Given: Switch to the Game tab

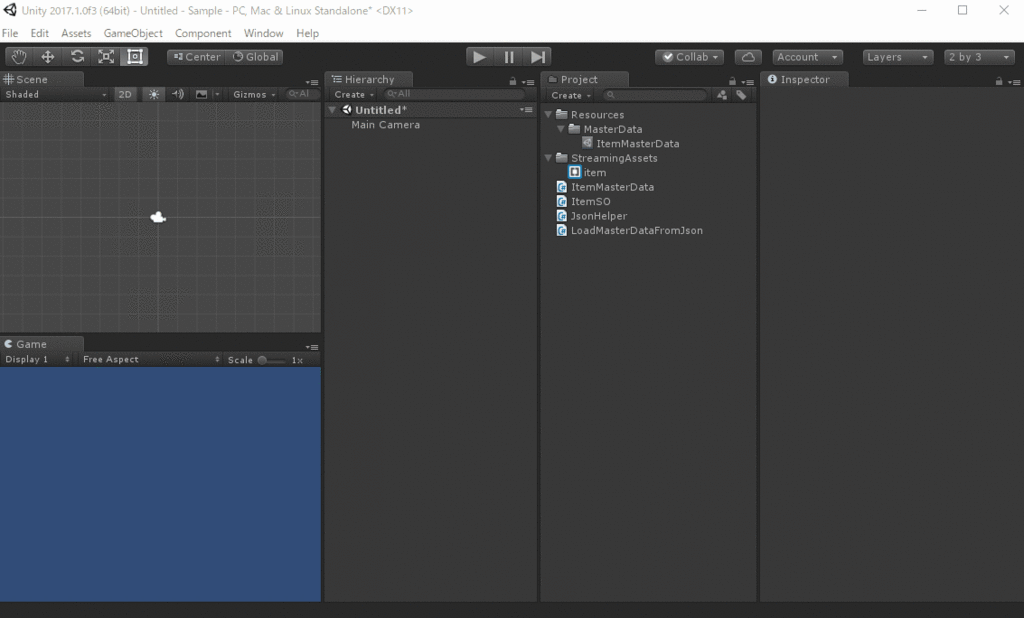Looking at the screenshot, I should 41,344.
